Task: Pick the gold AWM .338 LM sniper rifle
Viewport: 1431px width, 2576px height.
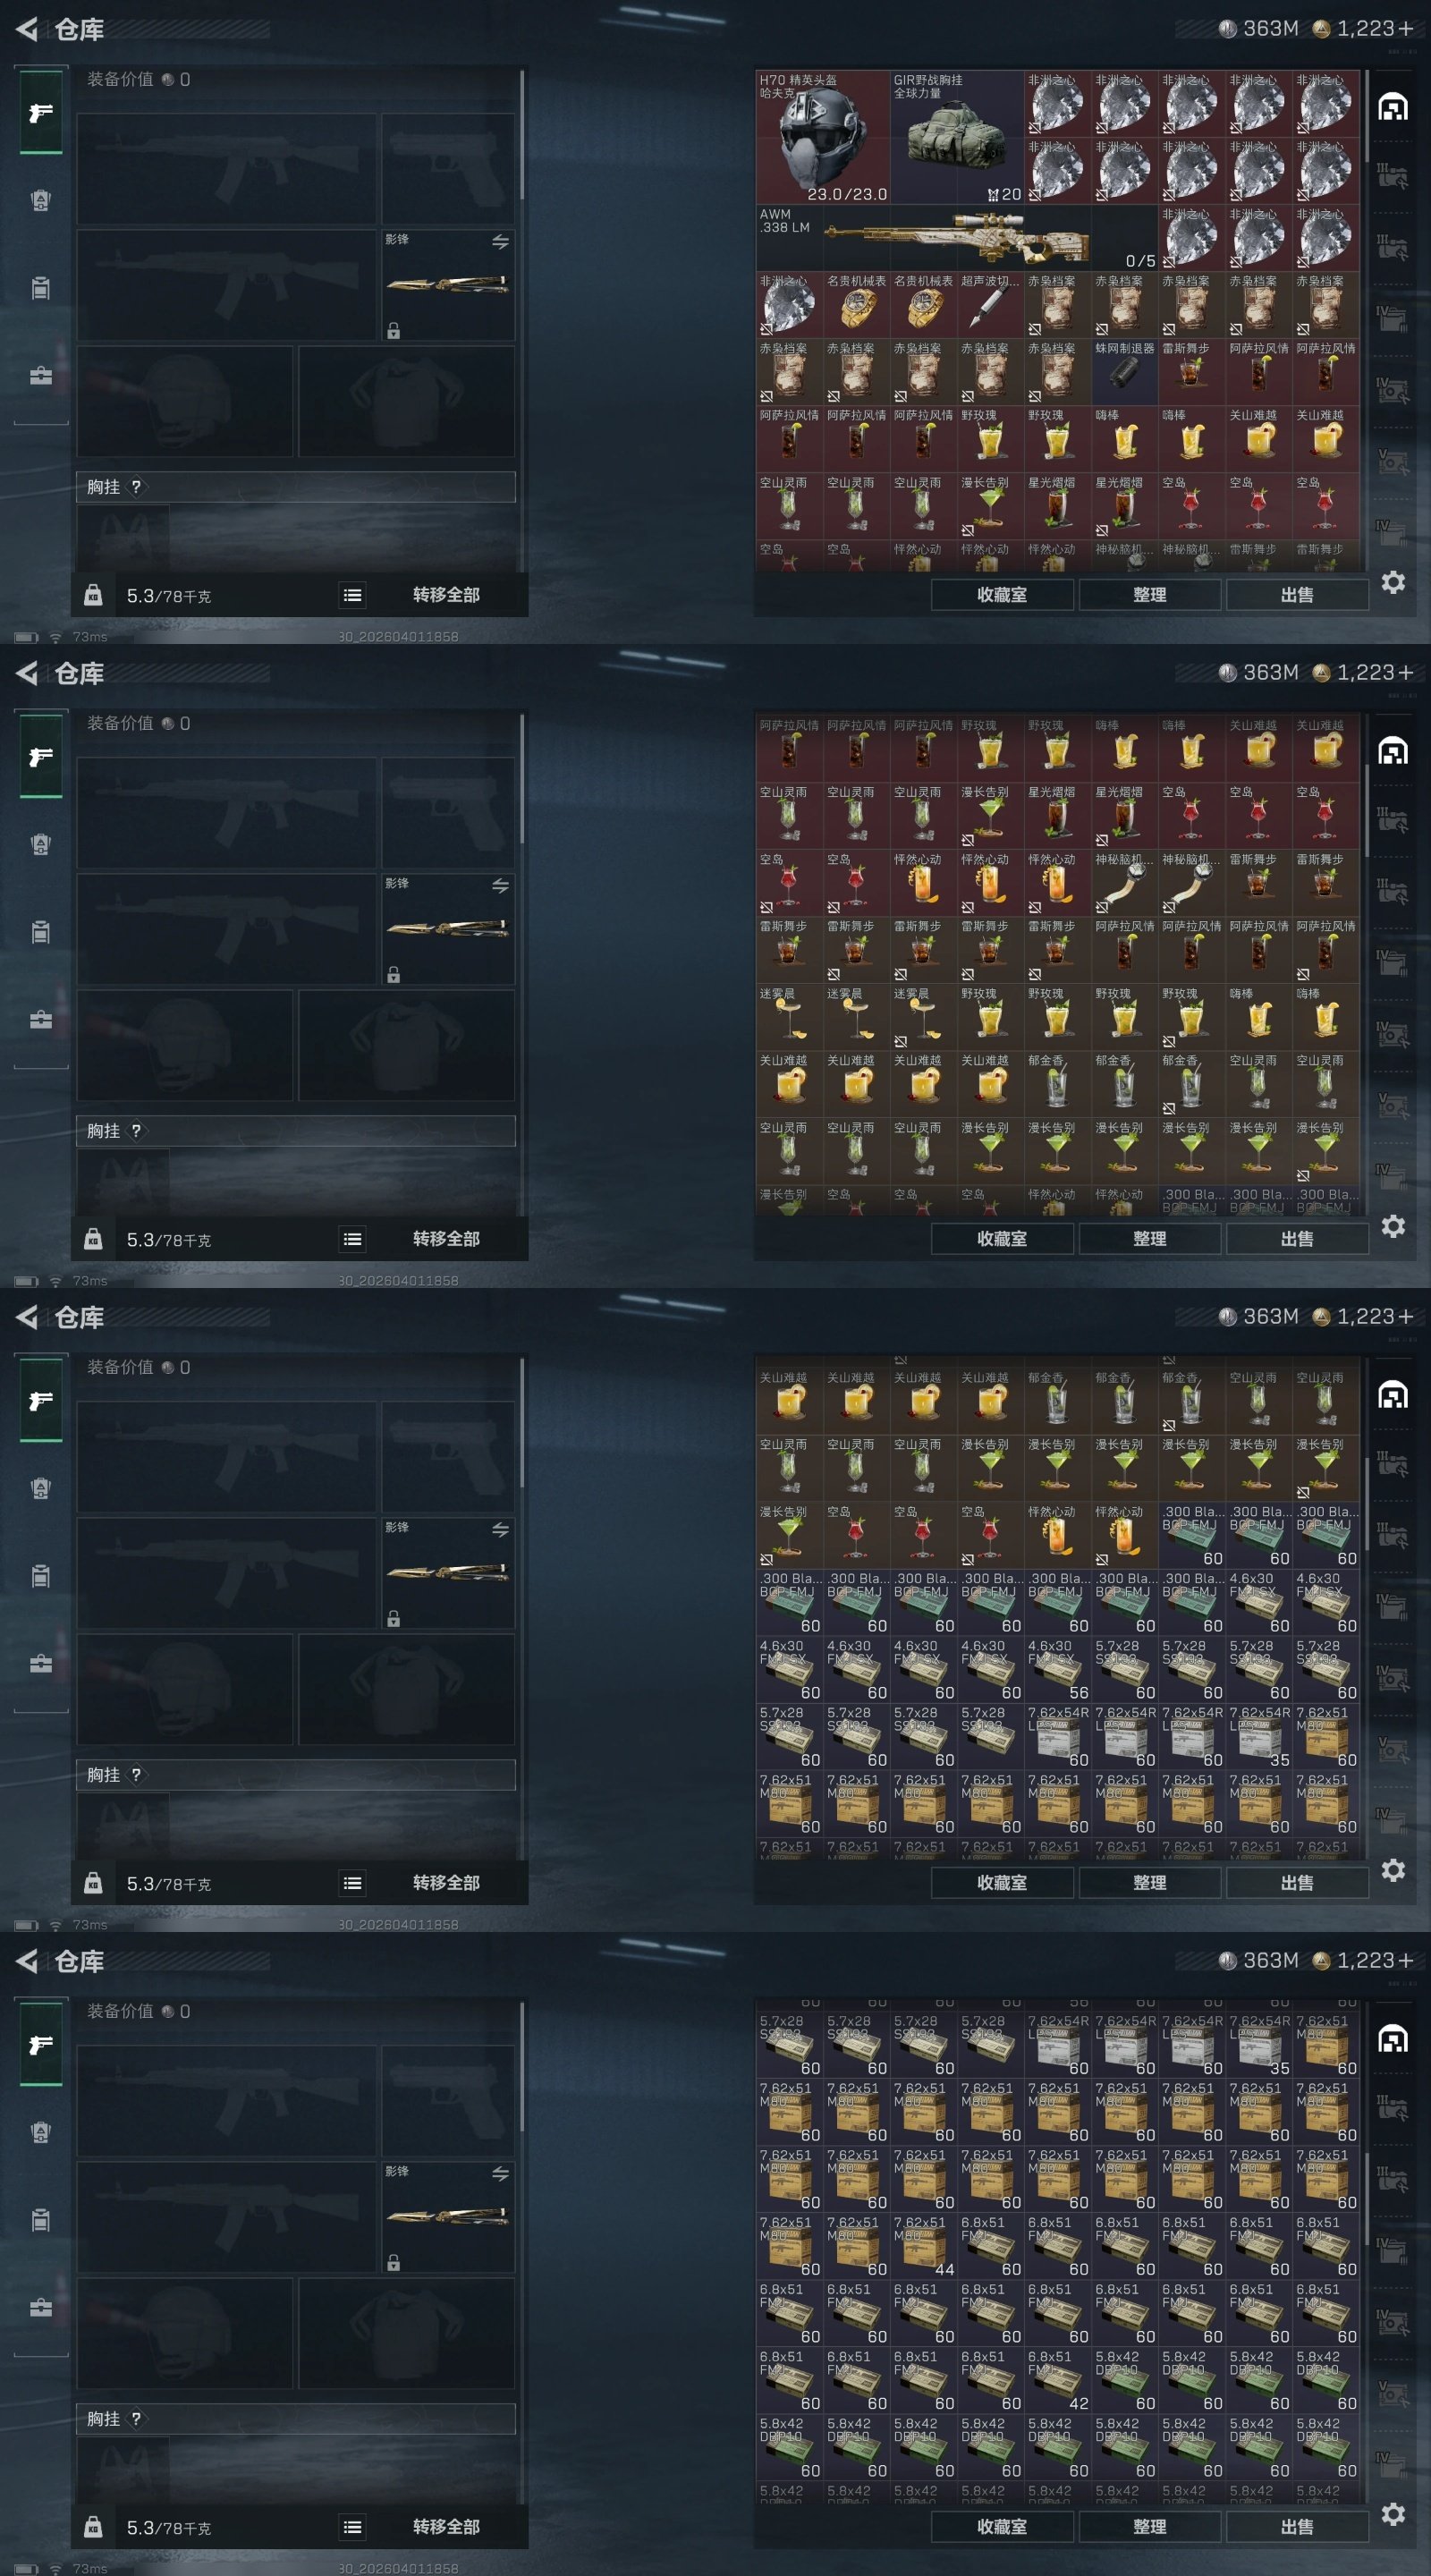Action: tap(957, 238)
